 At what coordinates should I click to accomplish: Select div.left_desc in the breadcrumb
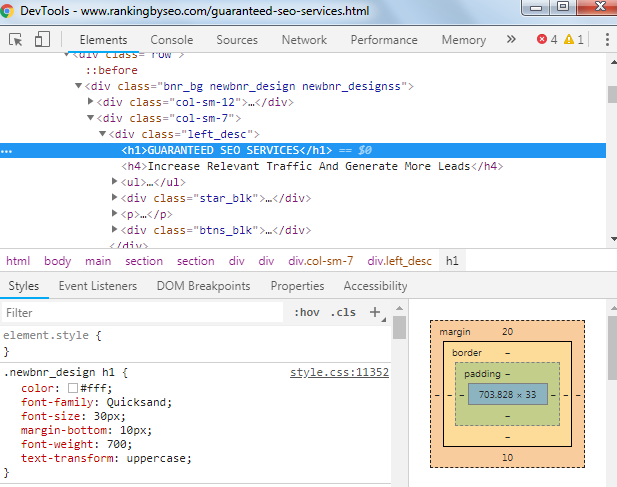tap(399, 261)
